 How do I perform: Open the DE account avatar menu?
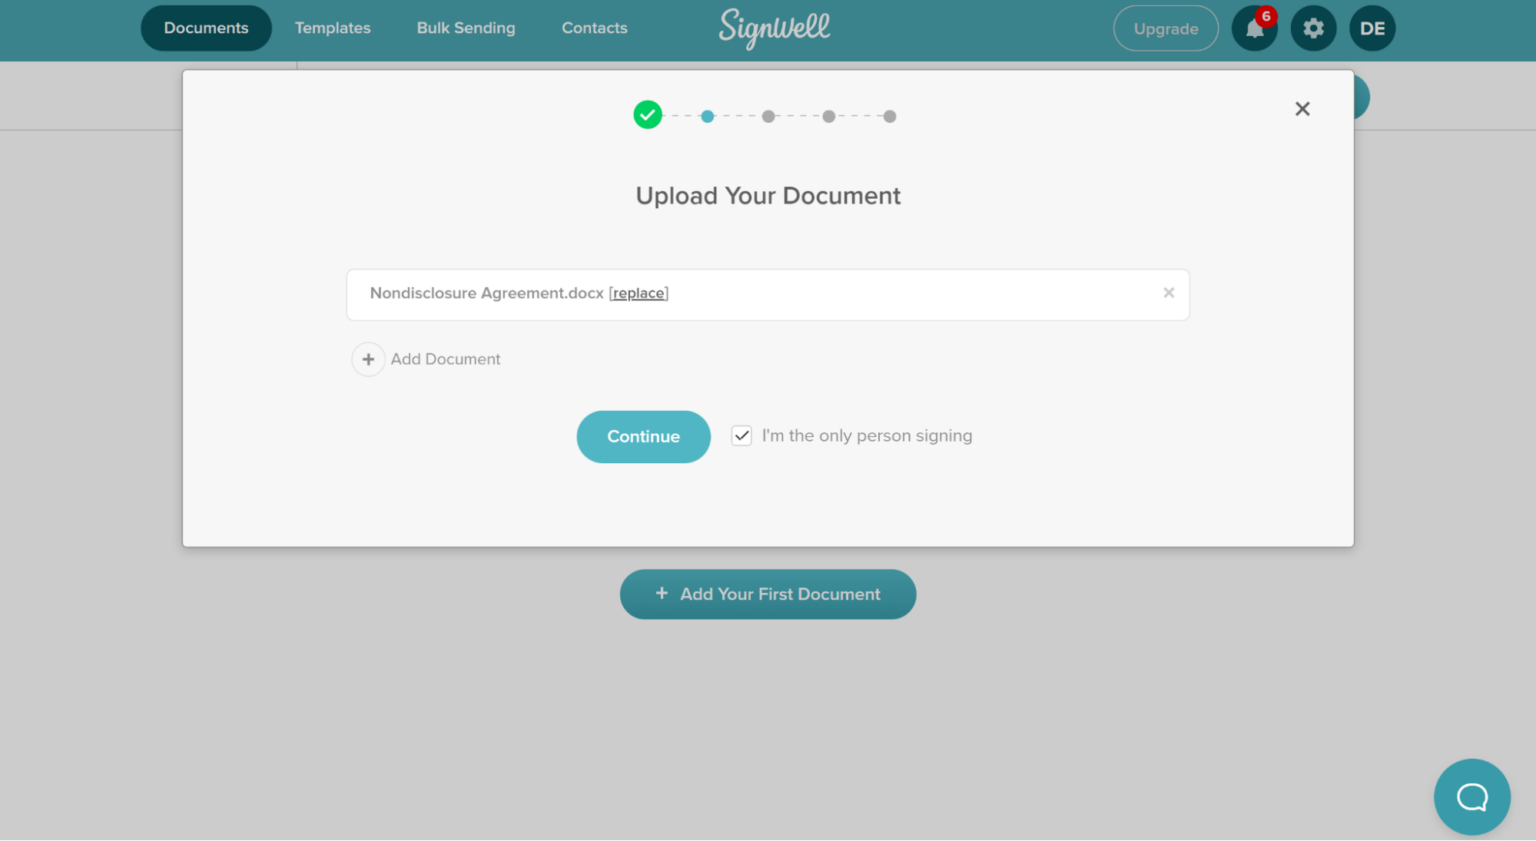coord(1372,29)
